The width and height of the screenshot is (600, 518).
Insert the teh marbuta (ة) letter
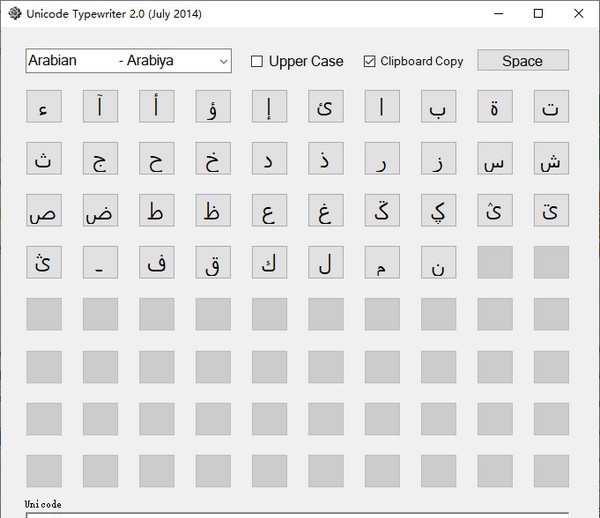495,106
